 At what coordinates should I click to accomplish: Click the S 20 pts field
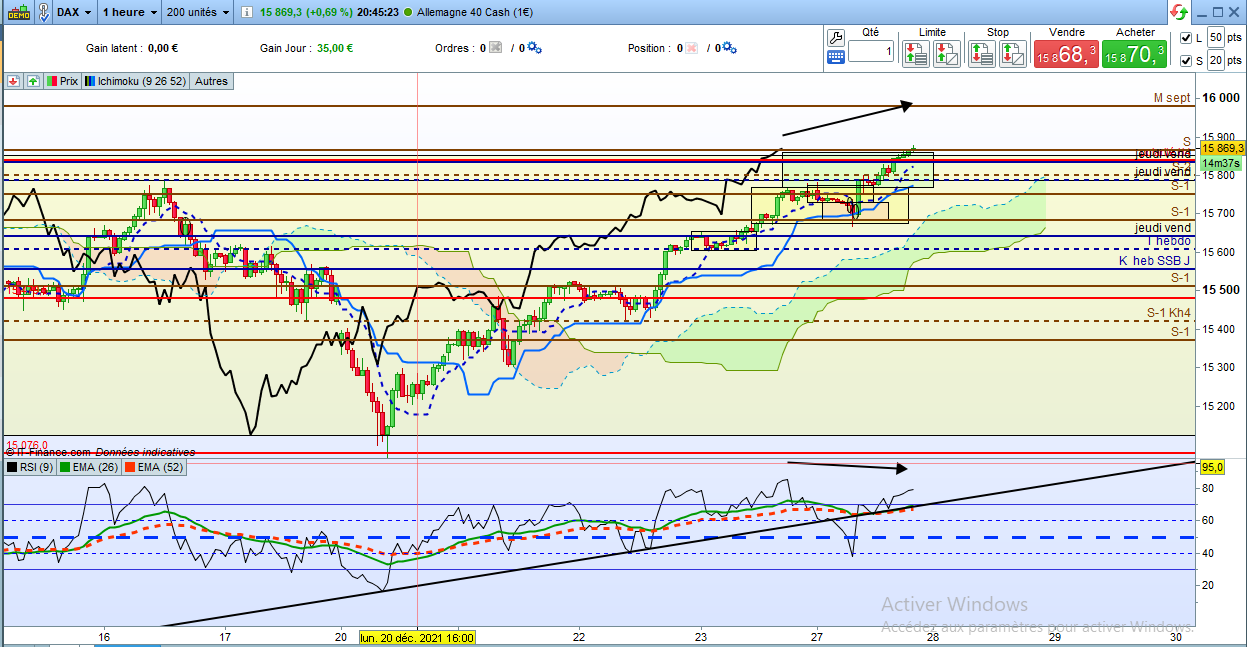click(1216, 61)
